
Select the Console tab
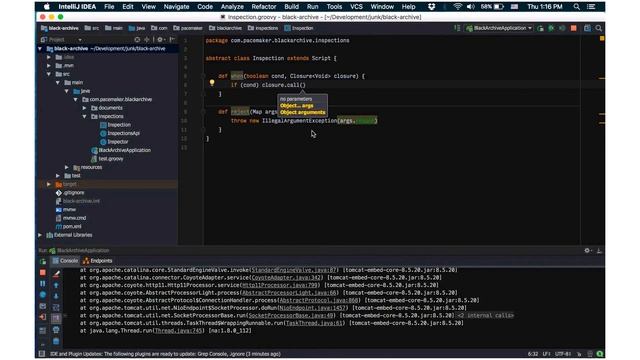click(65, 261)
